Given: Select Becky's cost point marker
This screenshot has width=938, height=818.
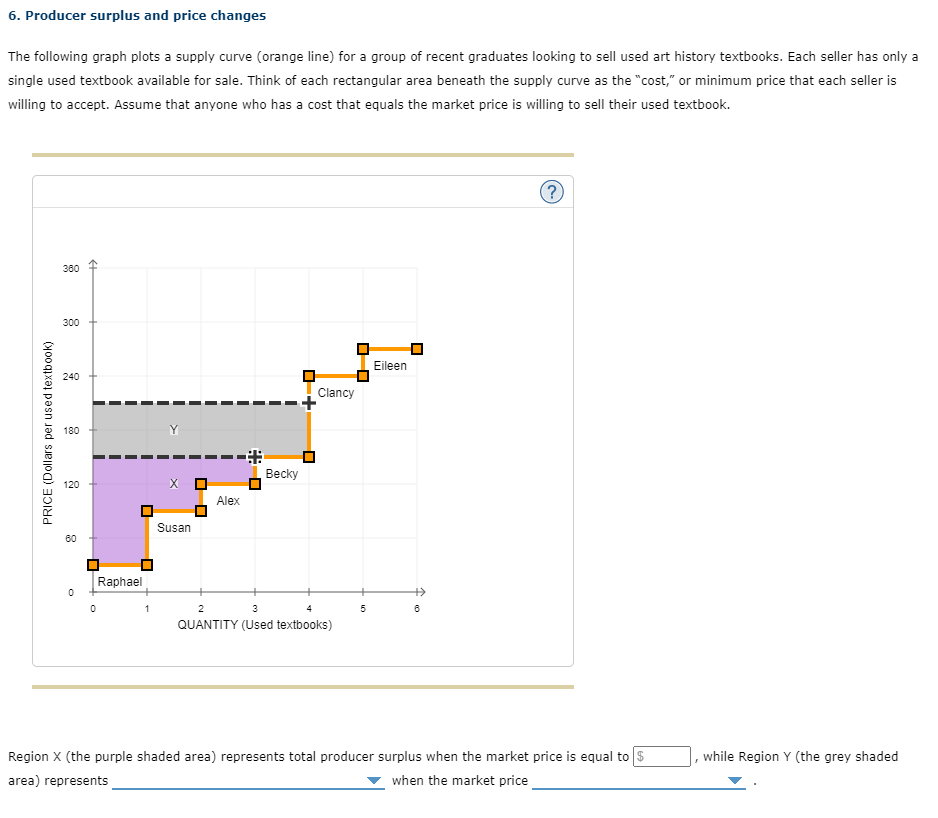Looking at the screenshot, I should tap(308, 456).
